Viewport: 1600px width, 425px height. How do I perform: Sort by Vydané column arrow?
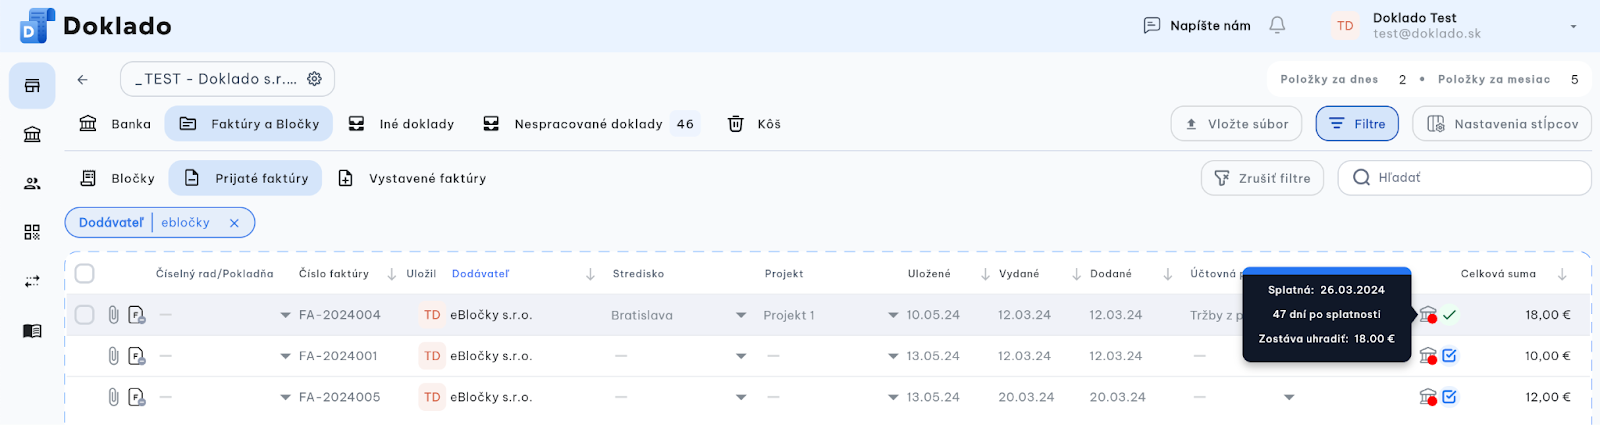(1076, 274)
